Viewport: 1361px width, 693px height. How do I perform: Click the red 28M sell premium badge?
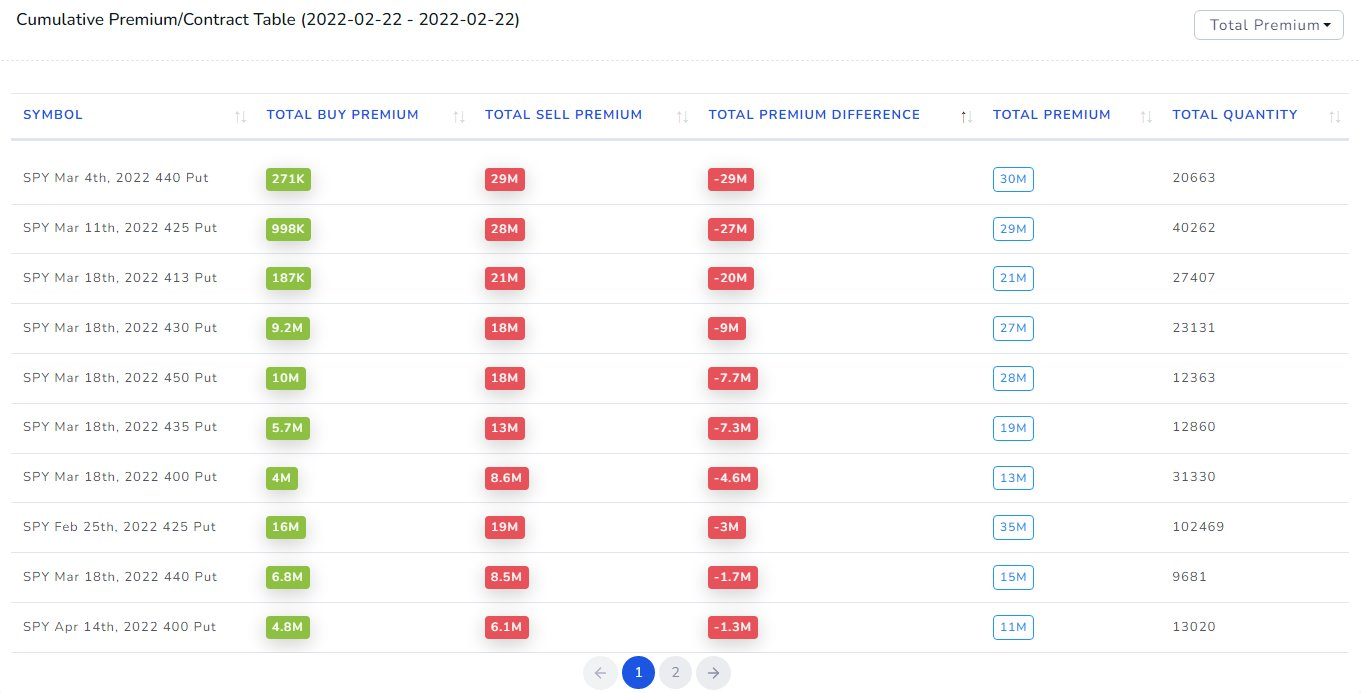505,229
